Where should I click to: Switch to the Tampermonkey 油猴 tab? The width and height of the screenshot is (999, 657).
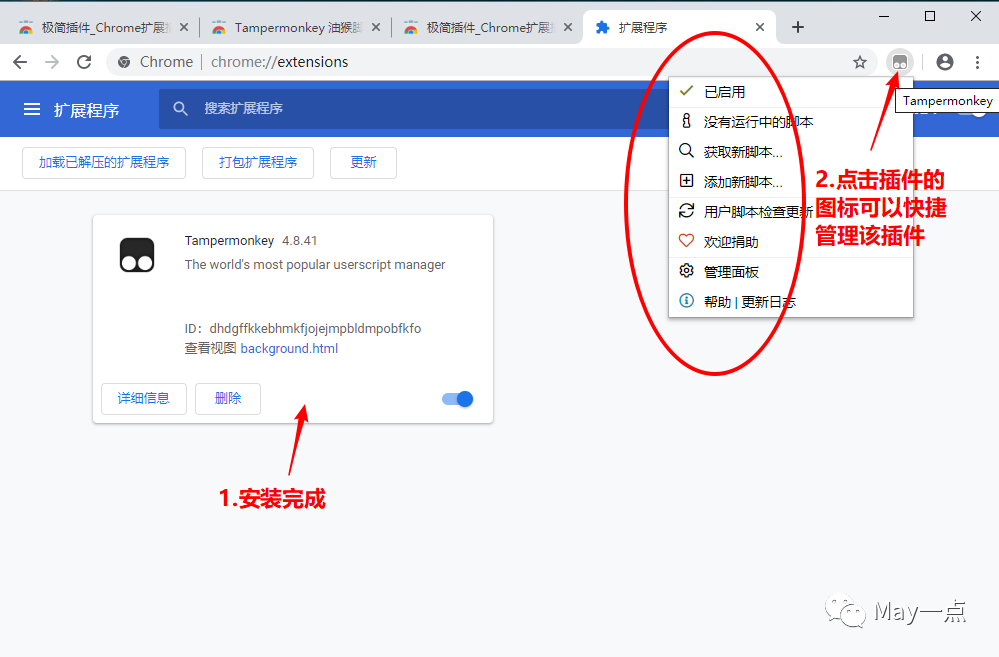point(296,27)
